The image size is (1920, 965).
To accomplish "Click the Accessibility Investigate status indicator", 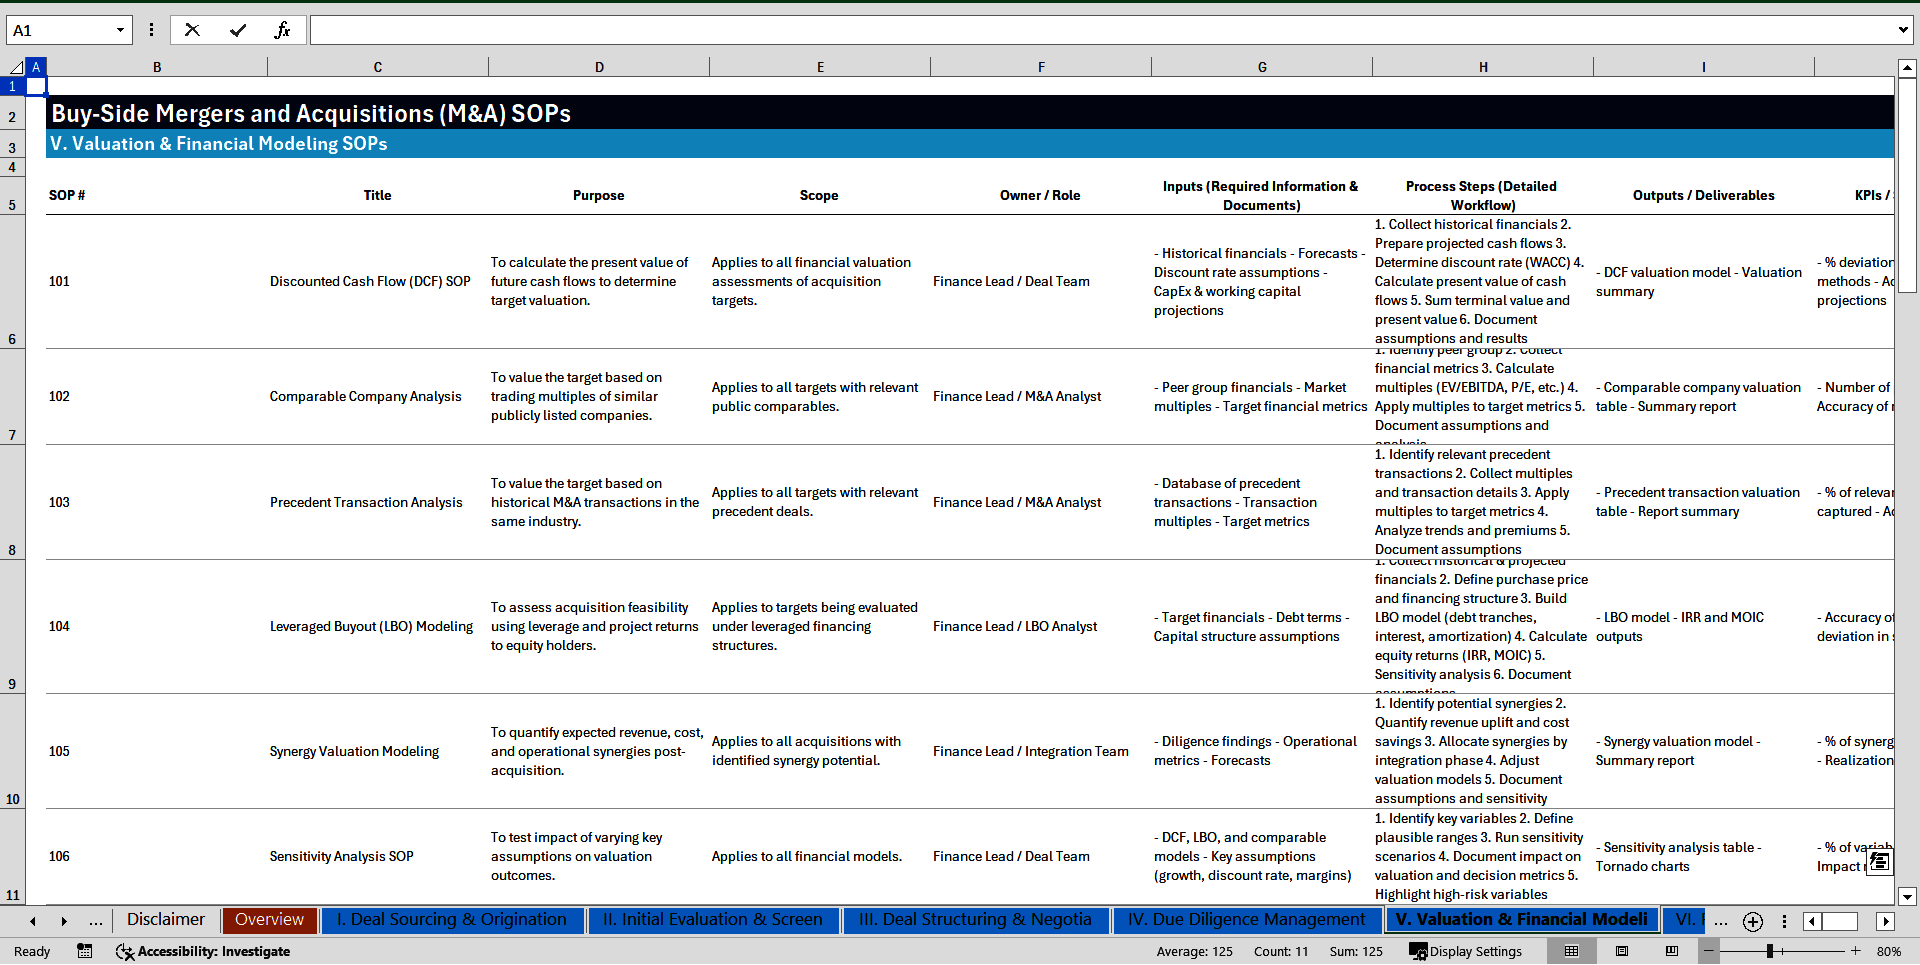I will tap(203, 951).
